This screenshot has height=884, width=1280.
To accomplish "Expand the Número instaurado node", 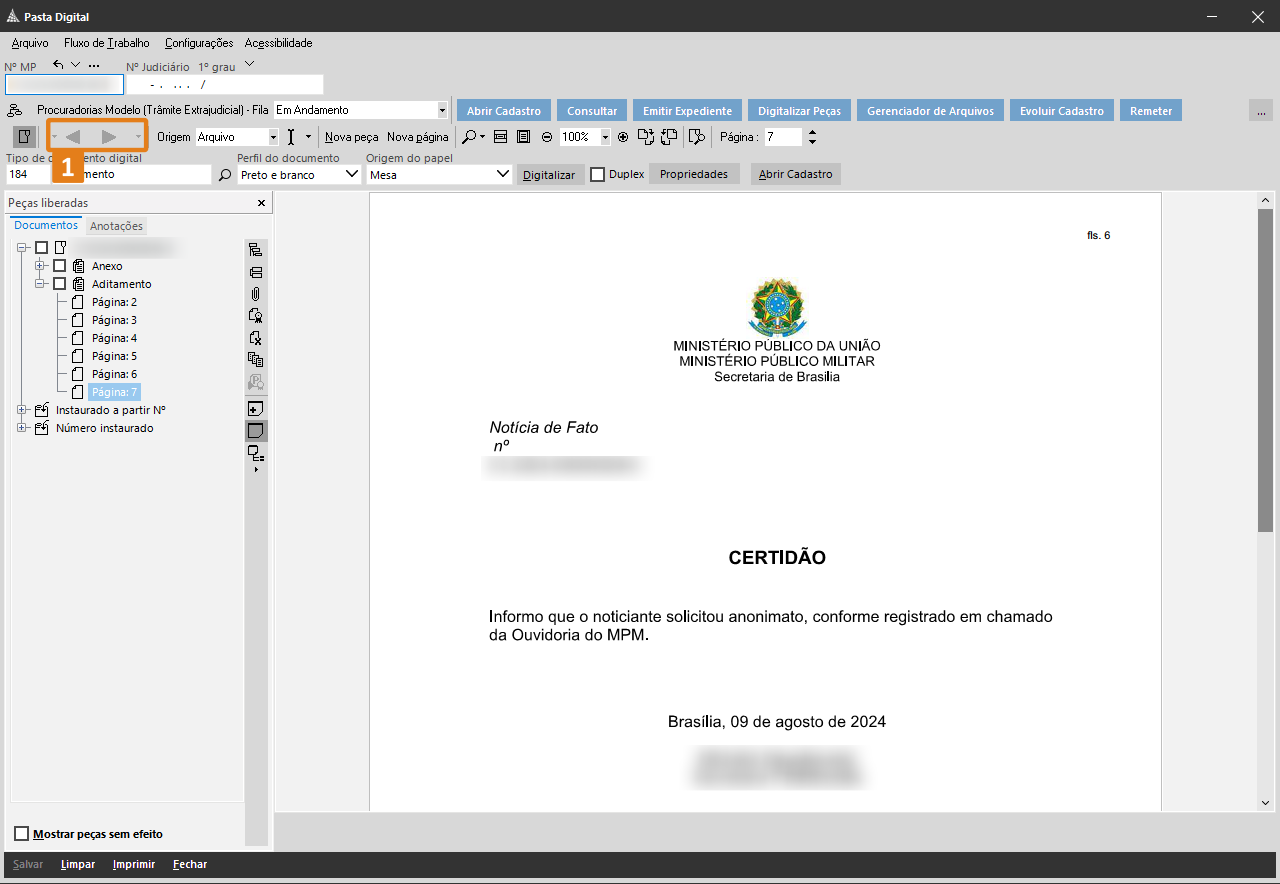I will [22, 428].
